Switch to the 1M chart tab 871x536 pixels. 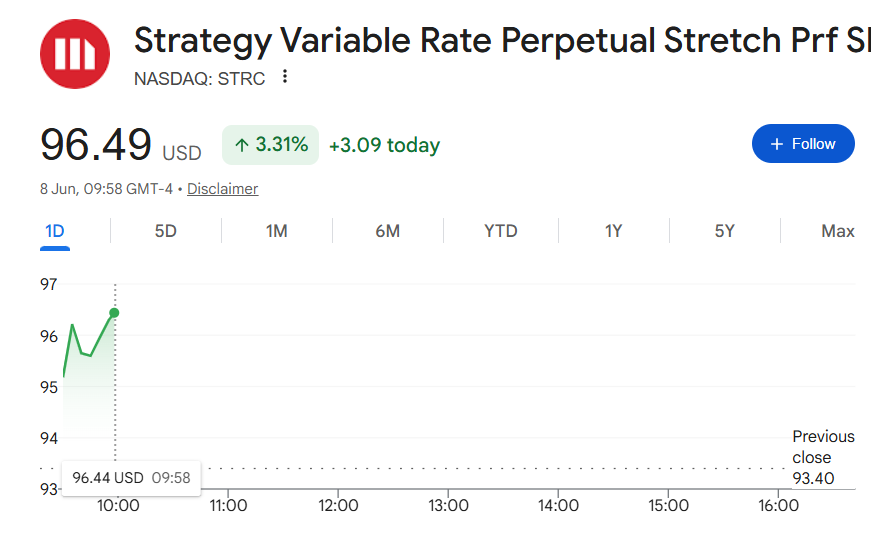(277, 231)
